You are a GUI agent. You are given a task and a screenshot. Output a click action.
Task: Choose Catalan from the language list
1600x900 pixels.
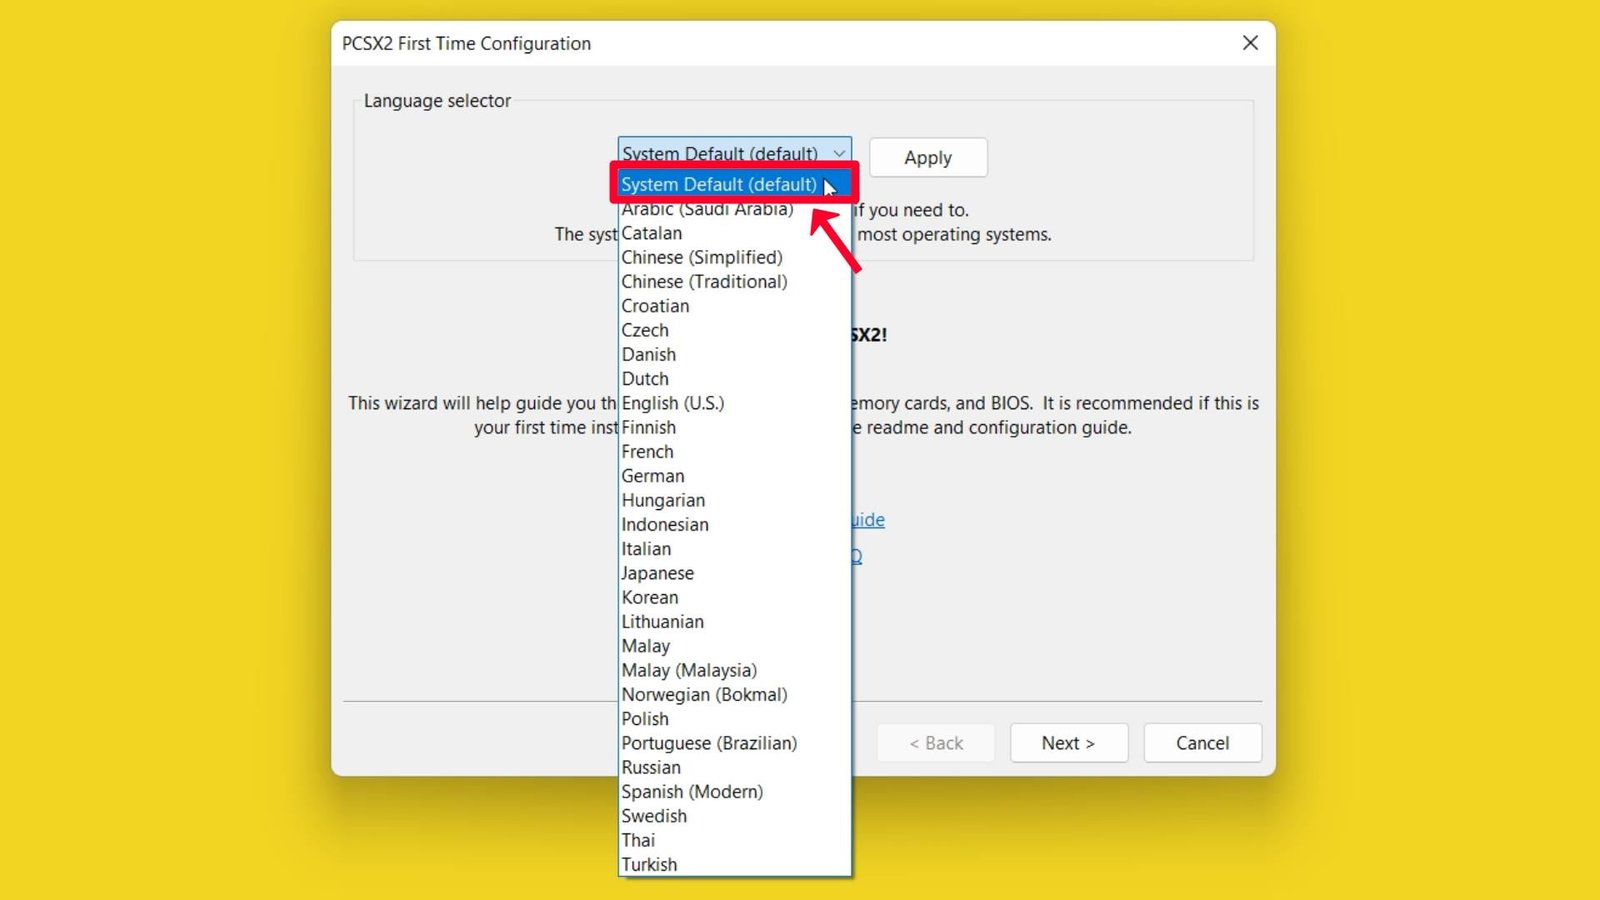click(735, 233)
